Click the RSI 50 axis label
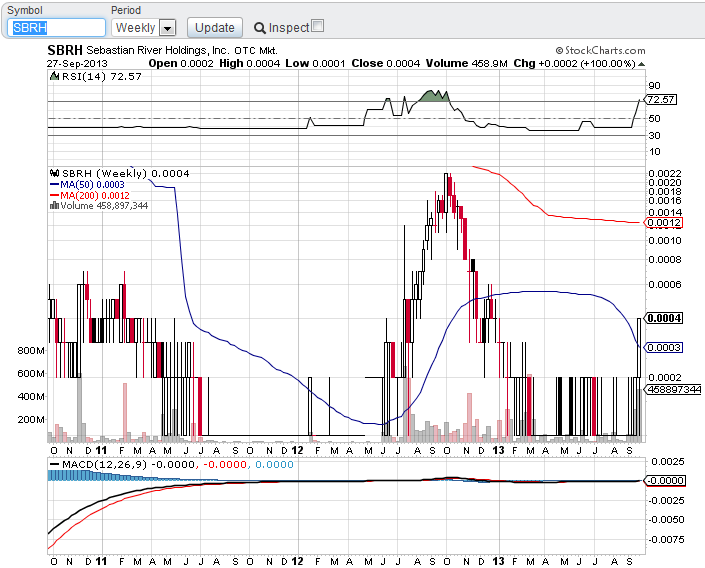The height and width of the screenshot is (568, 705). (654, 118)
